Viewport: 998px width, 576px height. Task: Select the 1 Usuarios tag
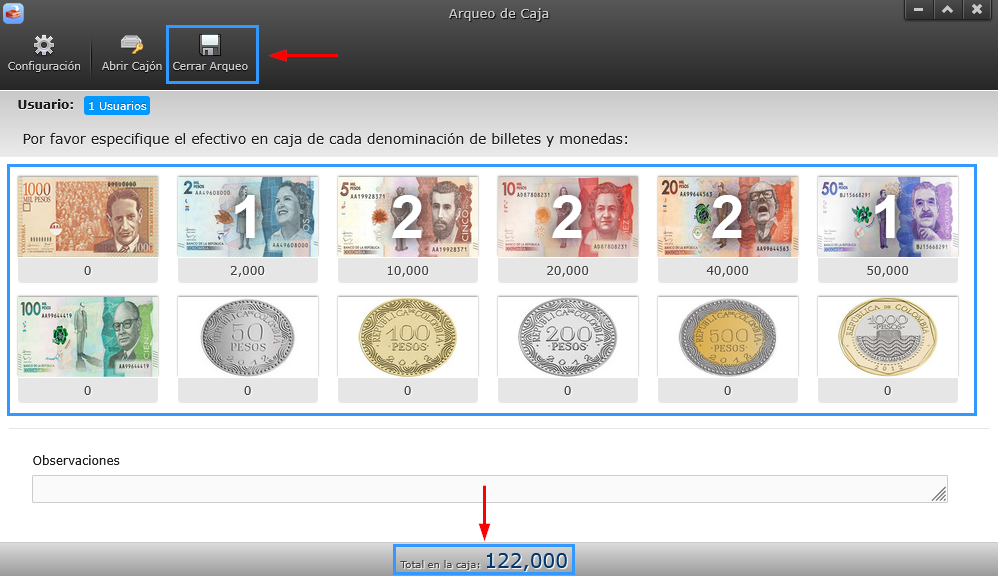click(117, 106)
